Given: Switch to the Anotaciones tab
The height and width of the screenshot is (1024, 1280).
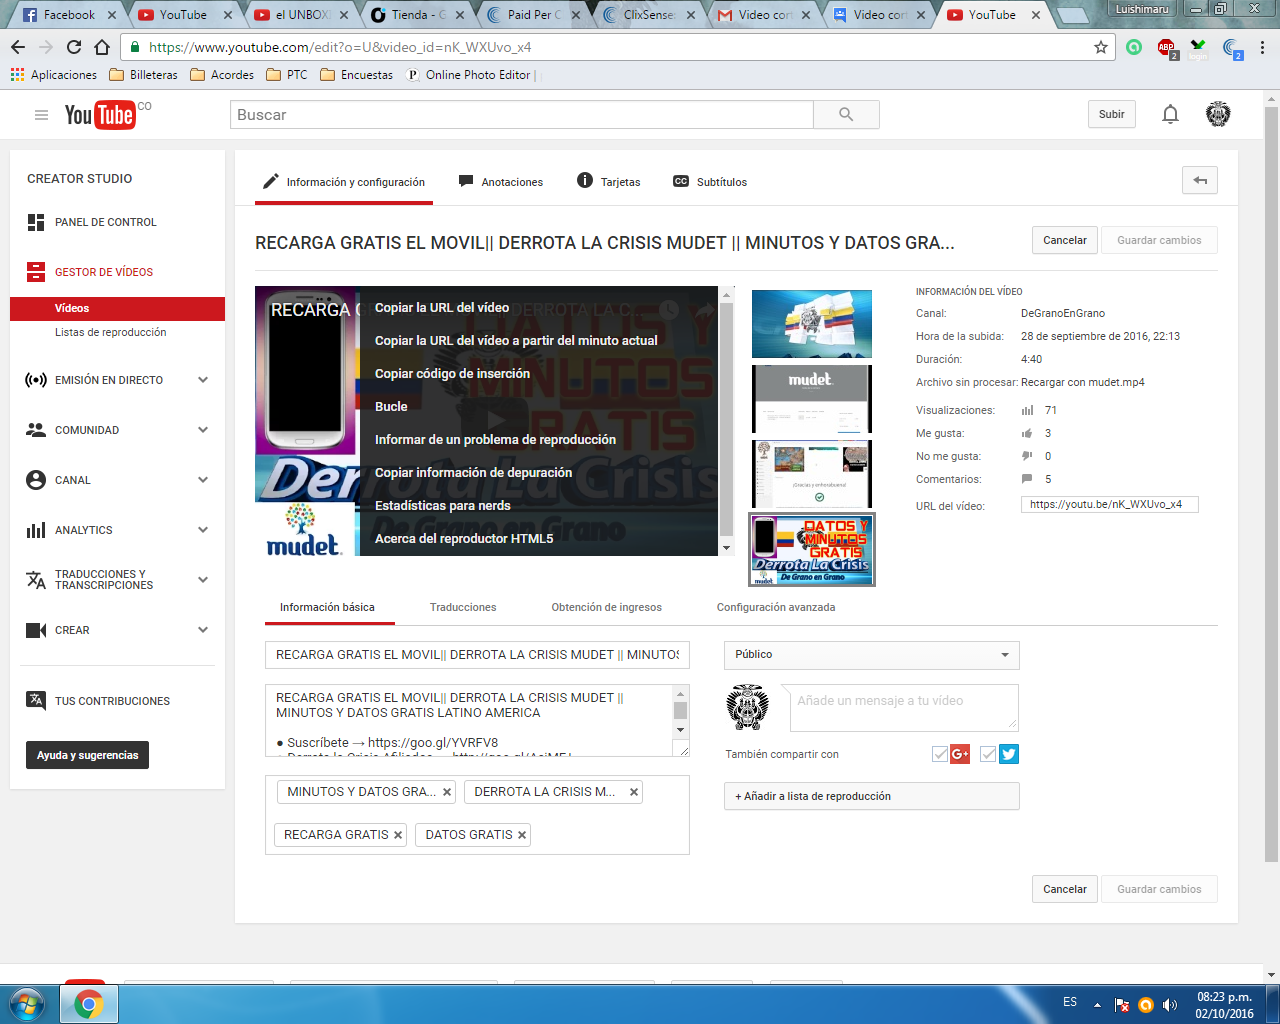Looking at the screenshot, I should (501, 182).
